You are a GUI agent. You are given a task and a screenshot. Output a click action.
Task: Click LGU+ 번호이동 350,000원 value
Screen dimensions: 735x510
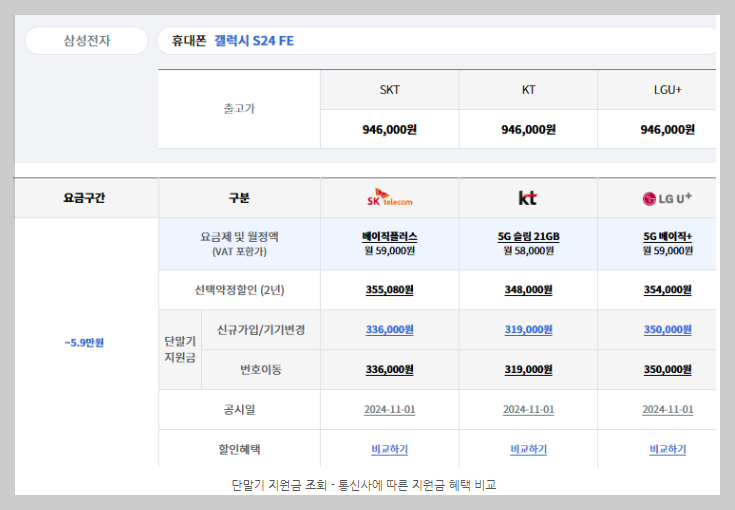pyautogui.click(x=668, y=369)
